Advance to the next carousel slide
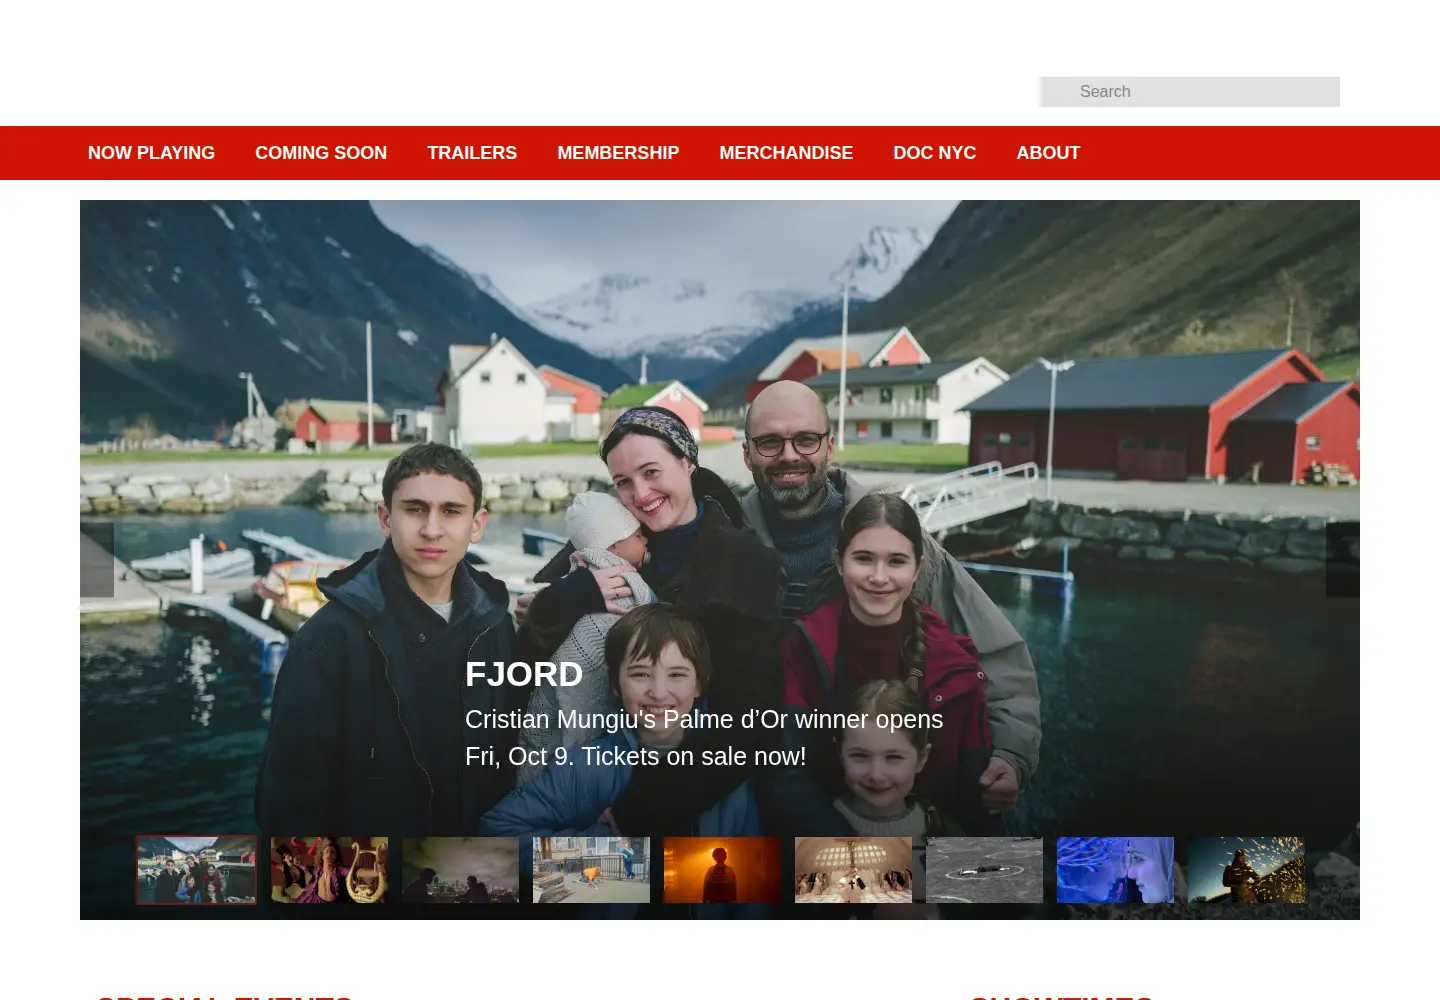 [1343, 560]
